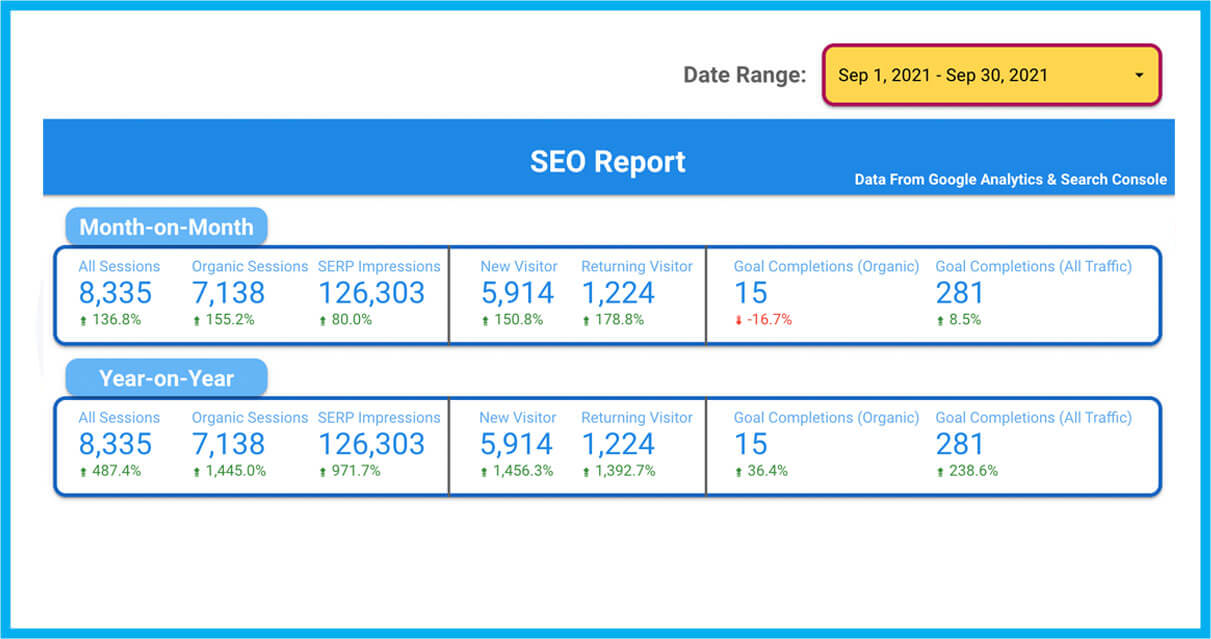The width and height of the screenshot is (1211, 639).
Task: Click the up arrow beside 487.4% yearly sessions
Action: [84, 471]
